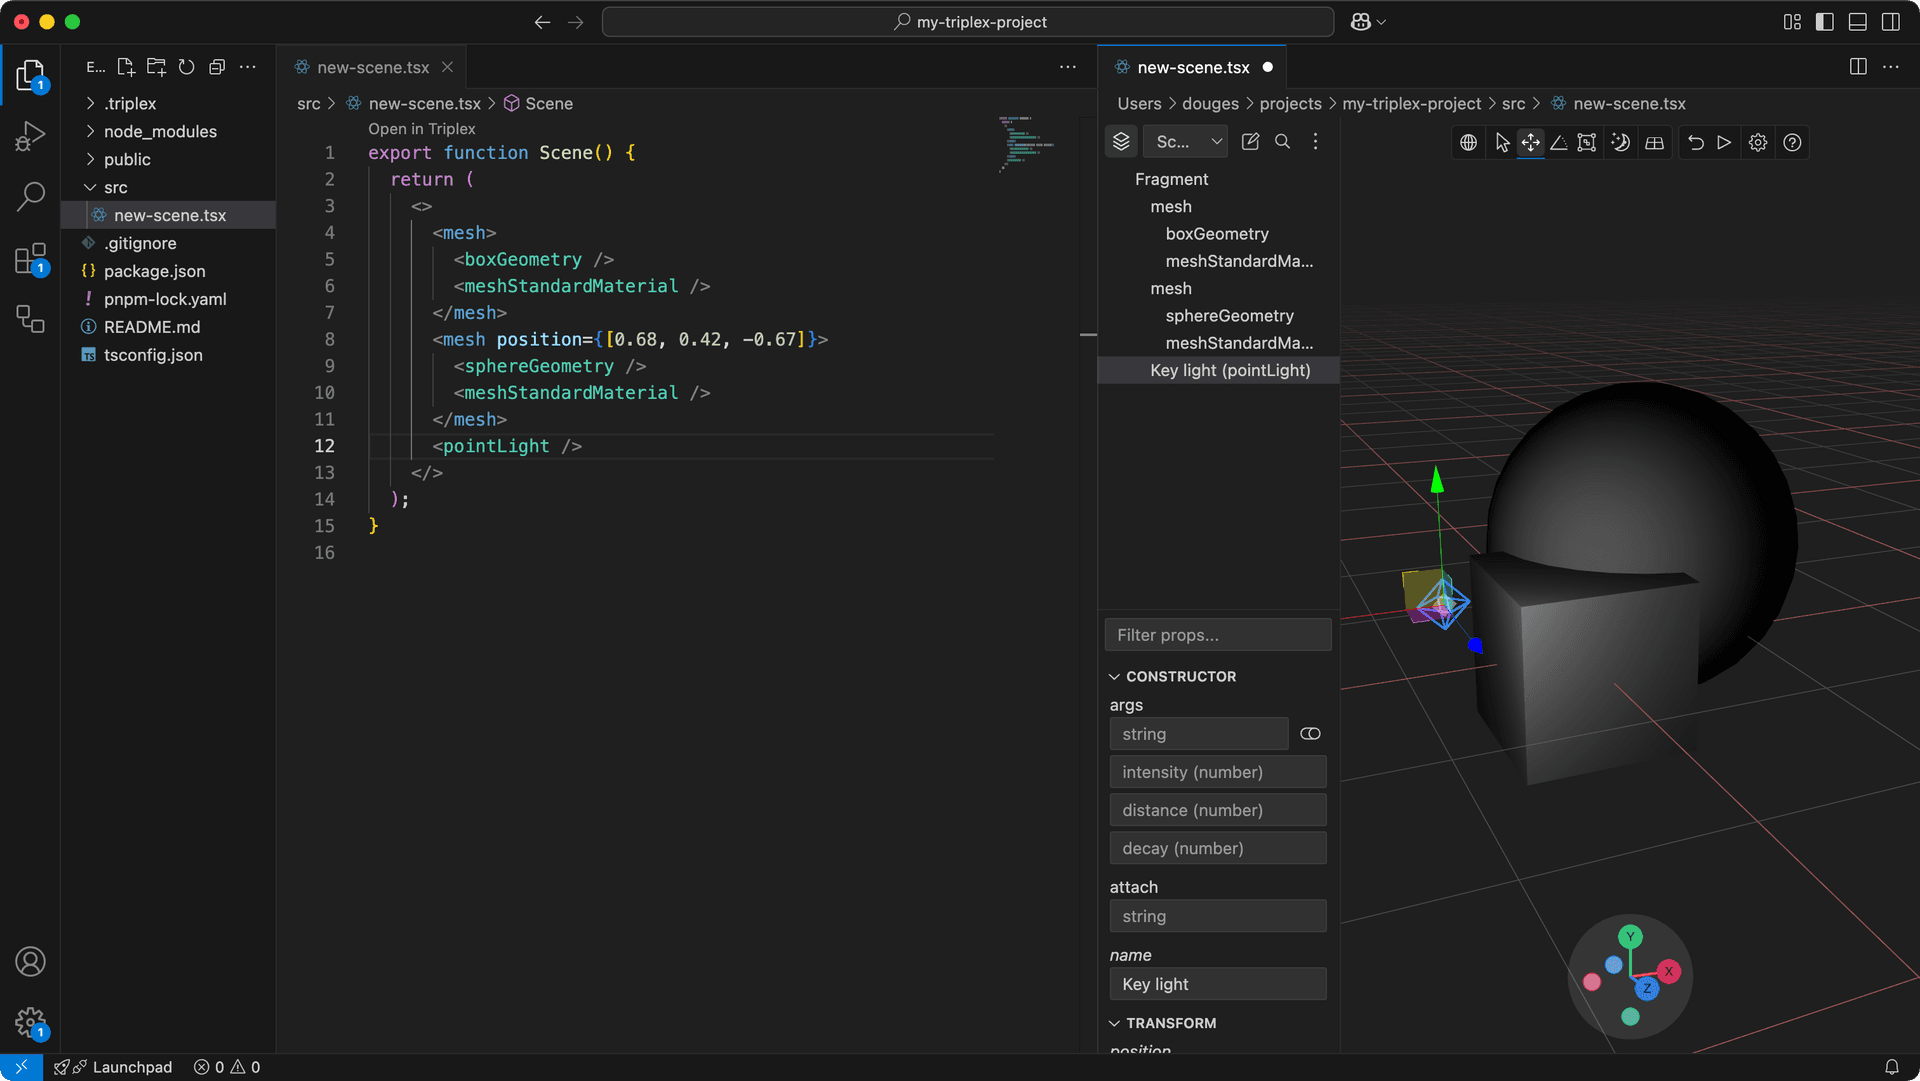Select the translate (move) tool
1920x1081 pixels.
click(1530, 142)
